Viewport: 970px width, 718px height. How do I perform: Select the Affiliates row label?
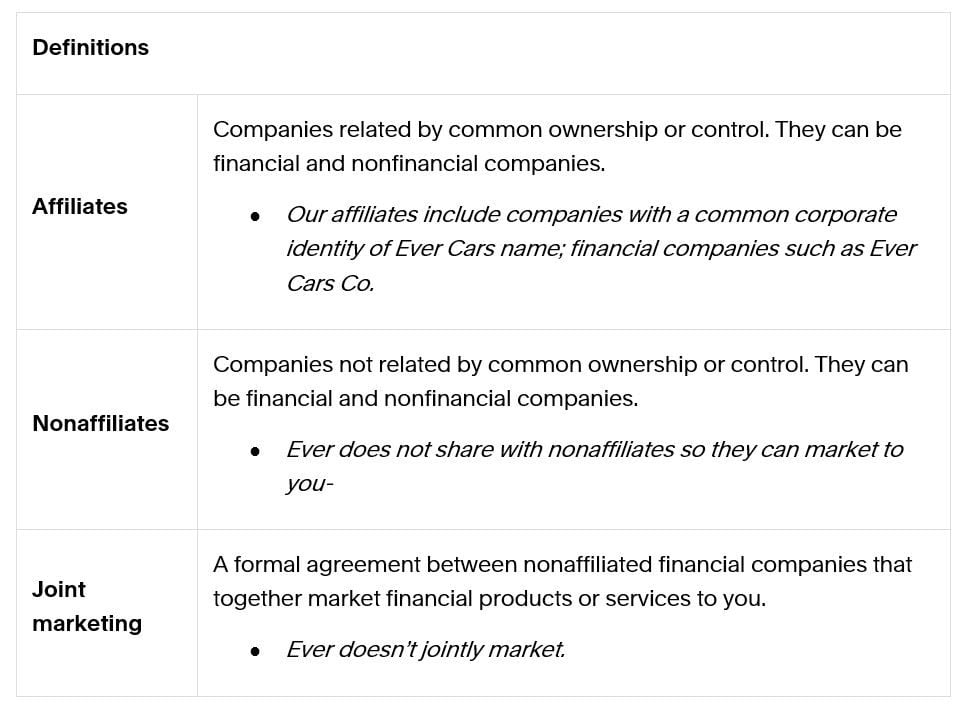[x=80, y=207]
